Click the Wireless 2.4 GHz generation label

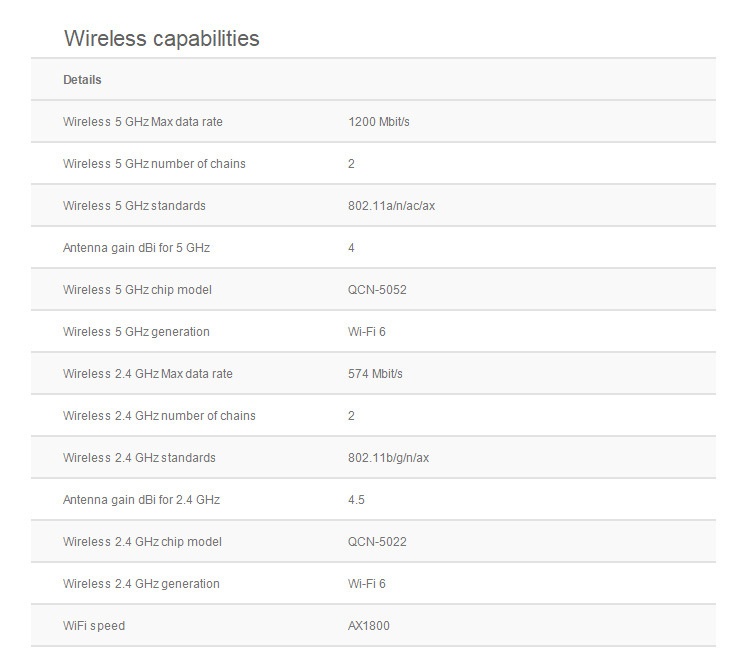coord(141,584)
